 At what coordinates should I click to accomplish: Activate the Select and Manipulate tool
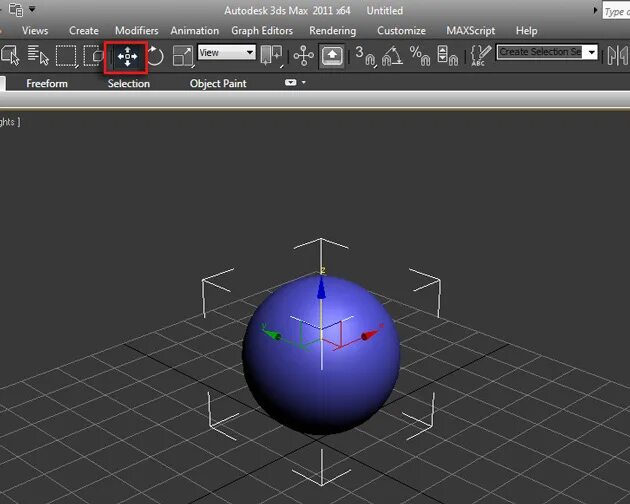click(303, 55)
